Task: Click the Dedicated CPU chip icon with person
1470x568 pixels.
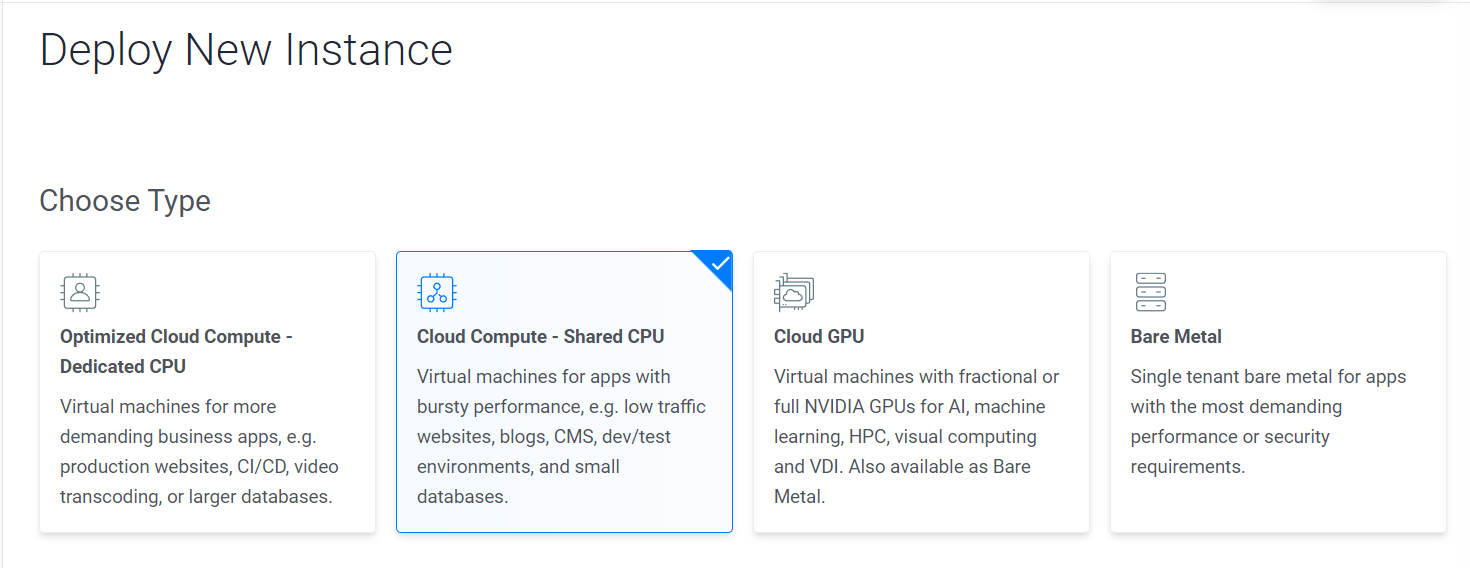Action: pyautogui.click(x=80, y=292)
